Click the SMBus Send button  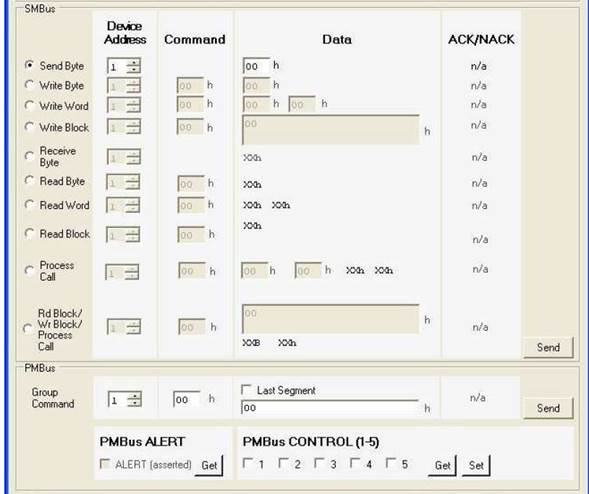(548, 347)
